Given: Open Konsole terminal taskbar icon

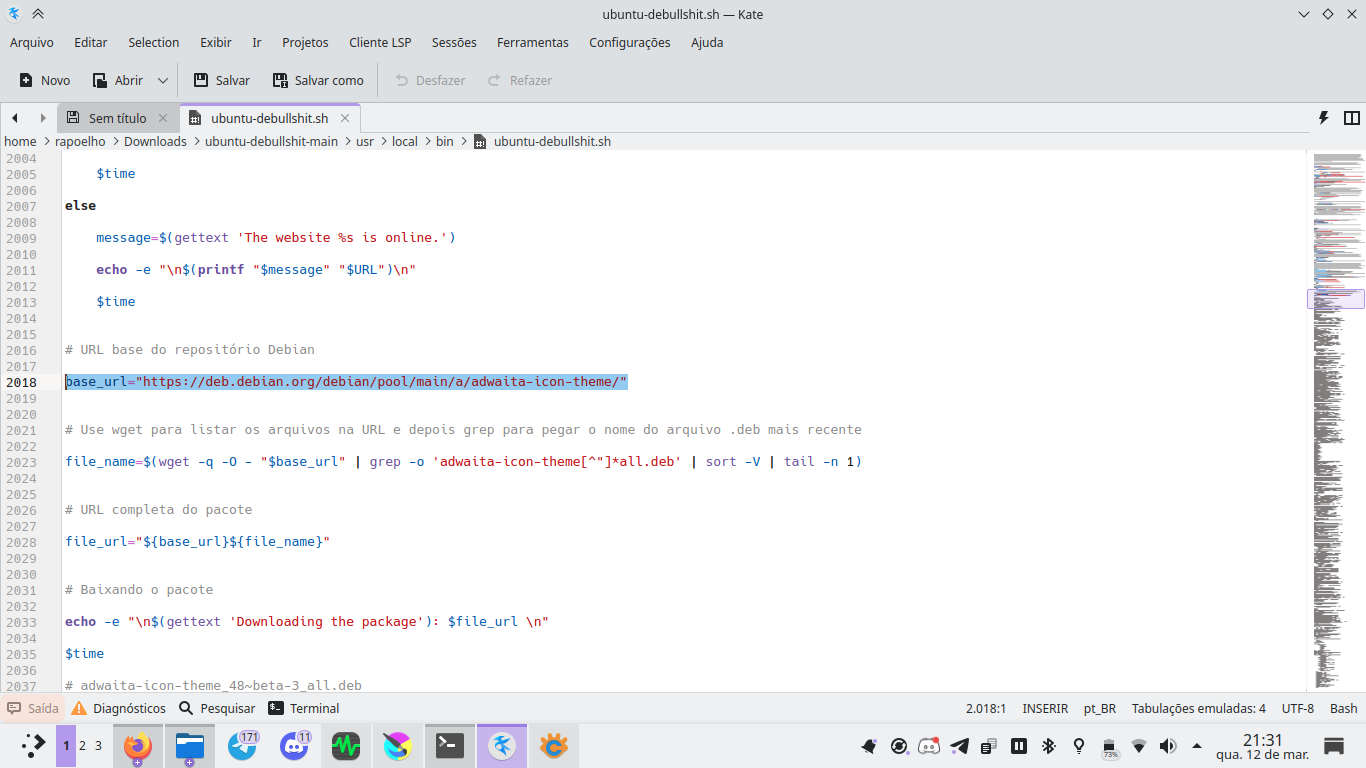Looking at the screenshot, I should [x=450, y=746].
